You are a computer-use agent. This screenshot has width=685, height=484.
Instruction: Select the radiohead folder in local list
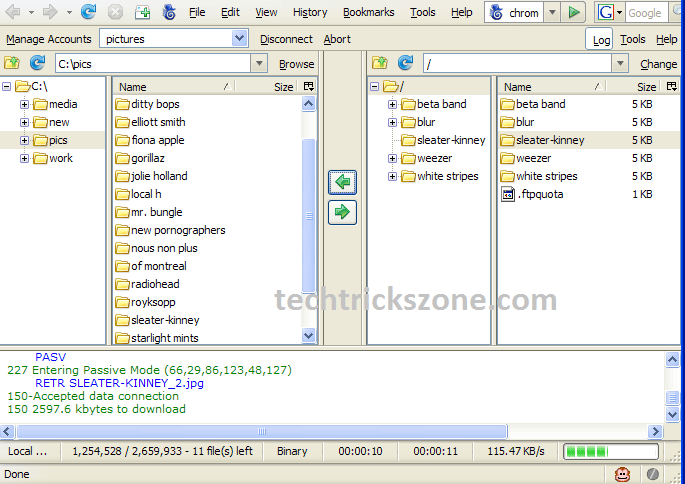click(155, 284)
